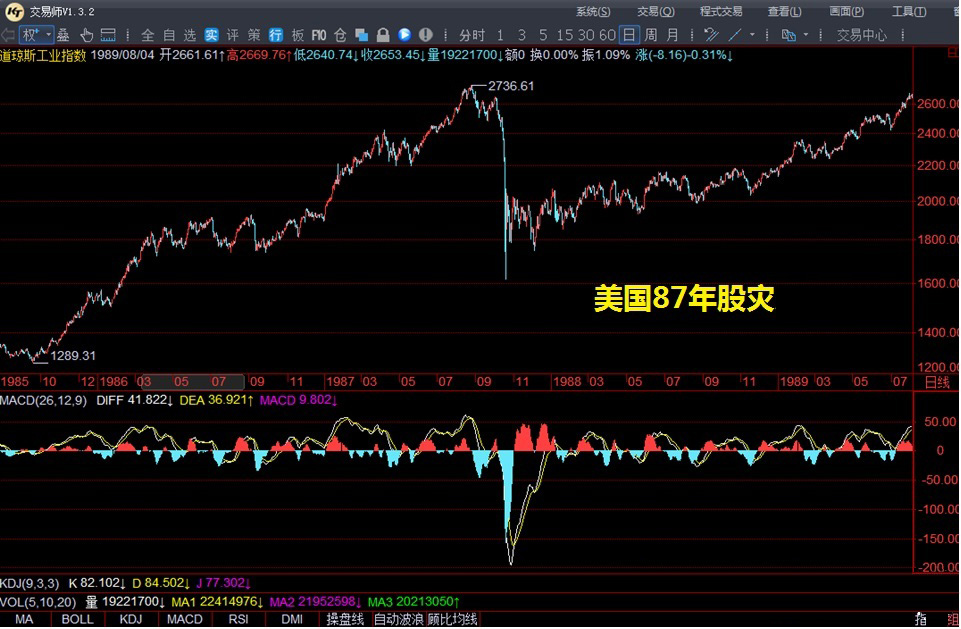Click the calculator ruler icon
The width and height of the screenshot is (961, 629).
[108, 35]
